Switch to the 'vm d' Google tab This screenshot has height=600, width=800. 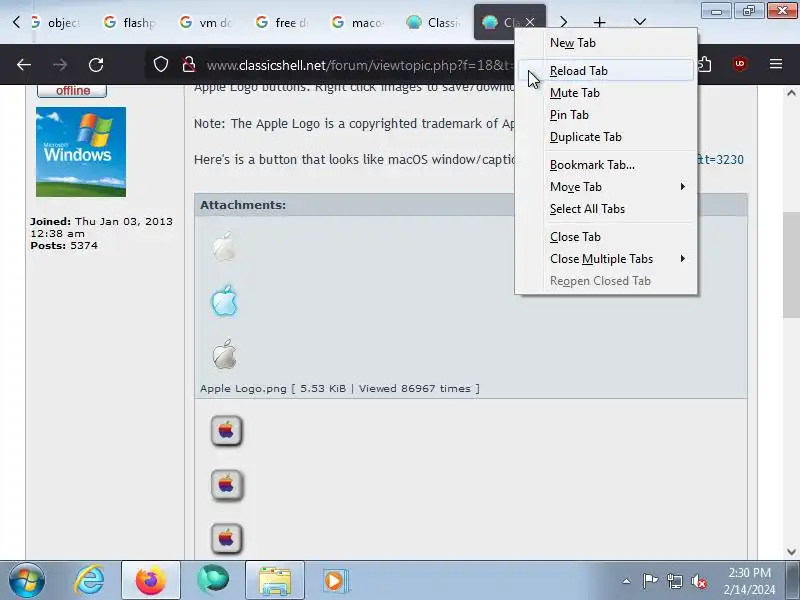(206, 22)
